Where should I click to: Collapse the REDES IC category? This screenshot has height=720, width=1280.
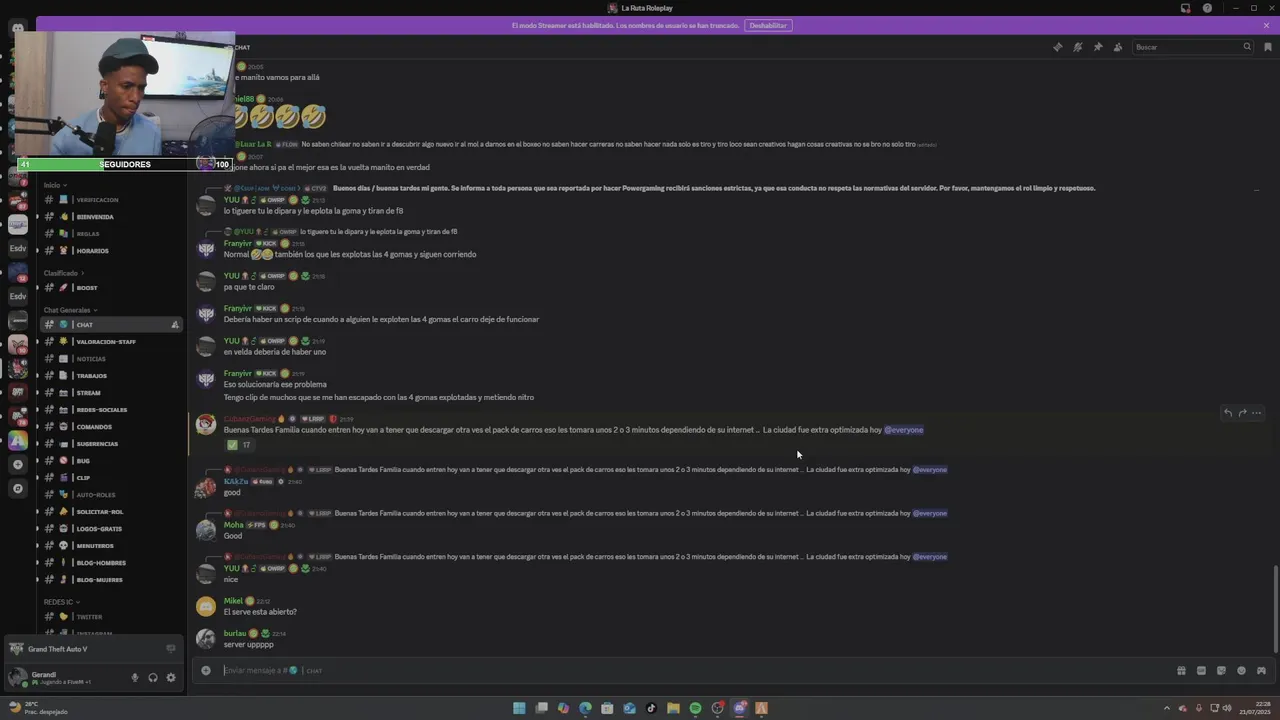[60, 602]
